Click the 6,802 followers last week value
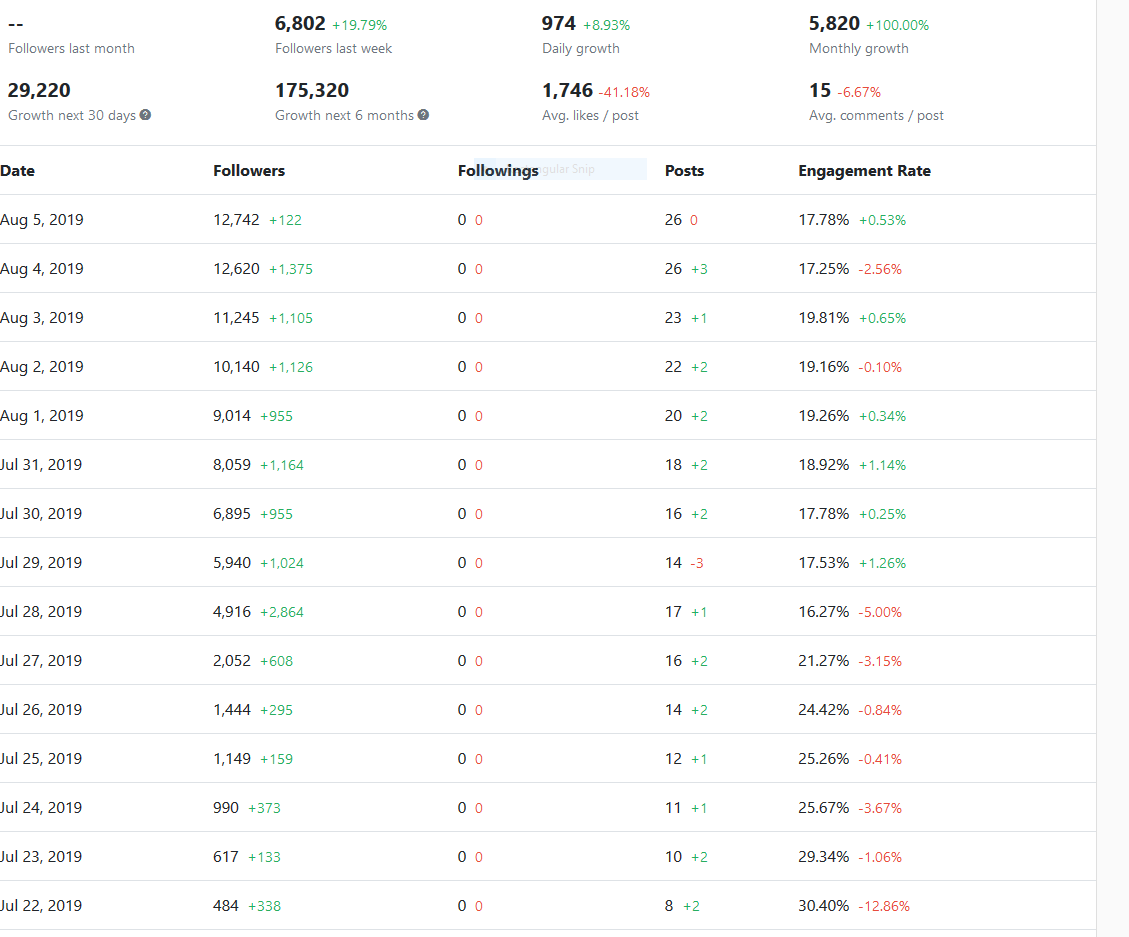This screenshot has height=937, width=1129. click(300, 24)
